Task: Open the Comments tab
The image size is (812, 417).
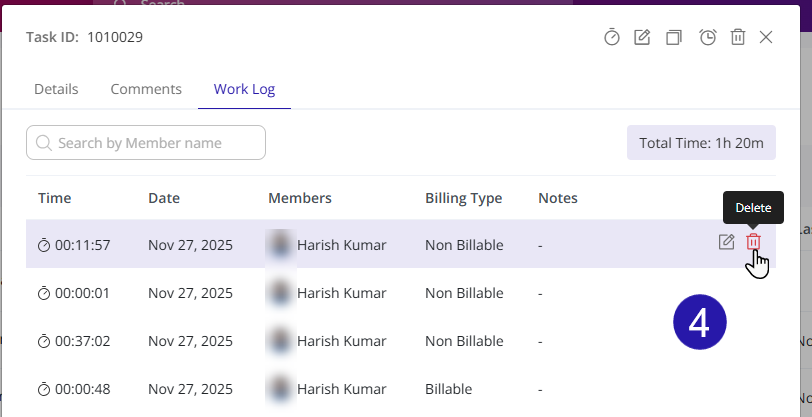Action: click(146, 89)
